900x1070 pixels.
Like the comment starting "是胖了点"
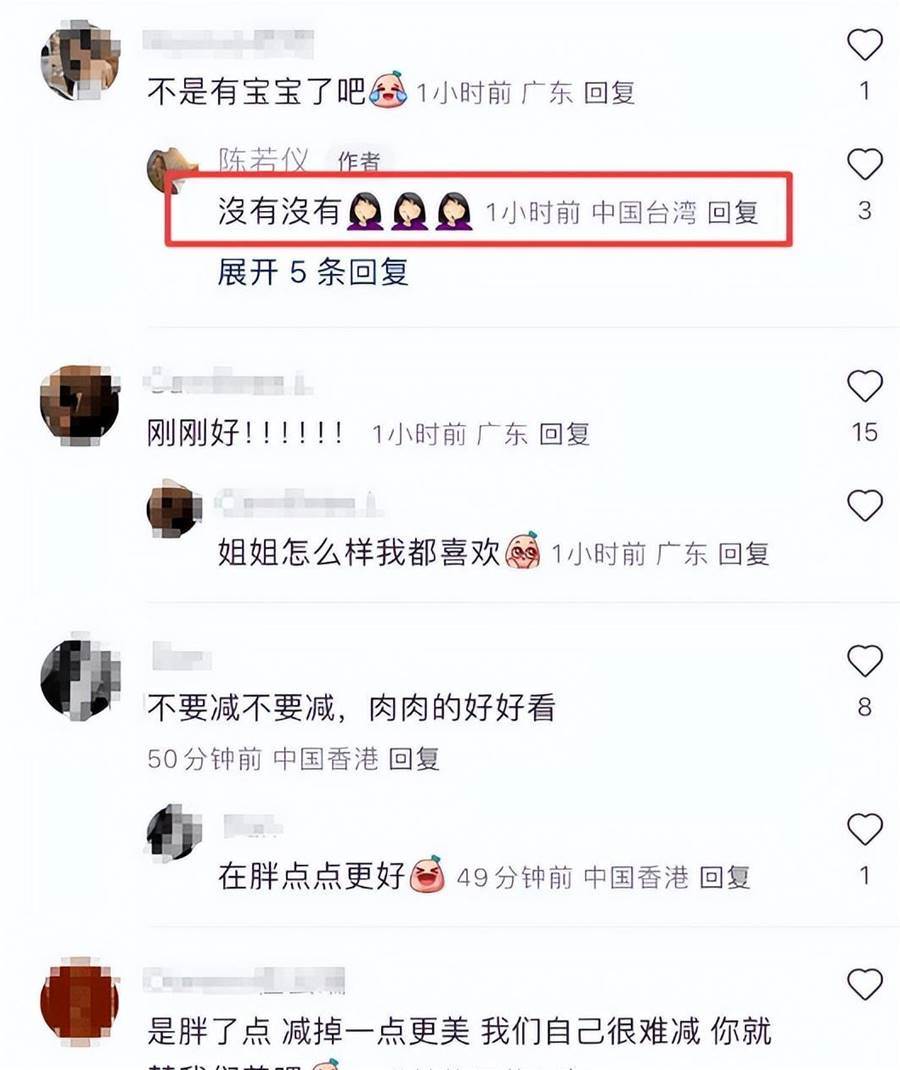pos(865,984)
